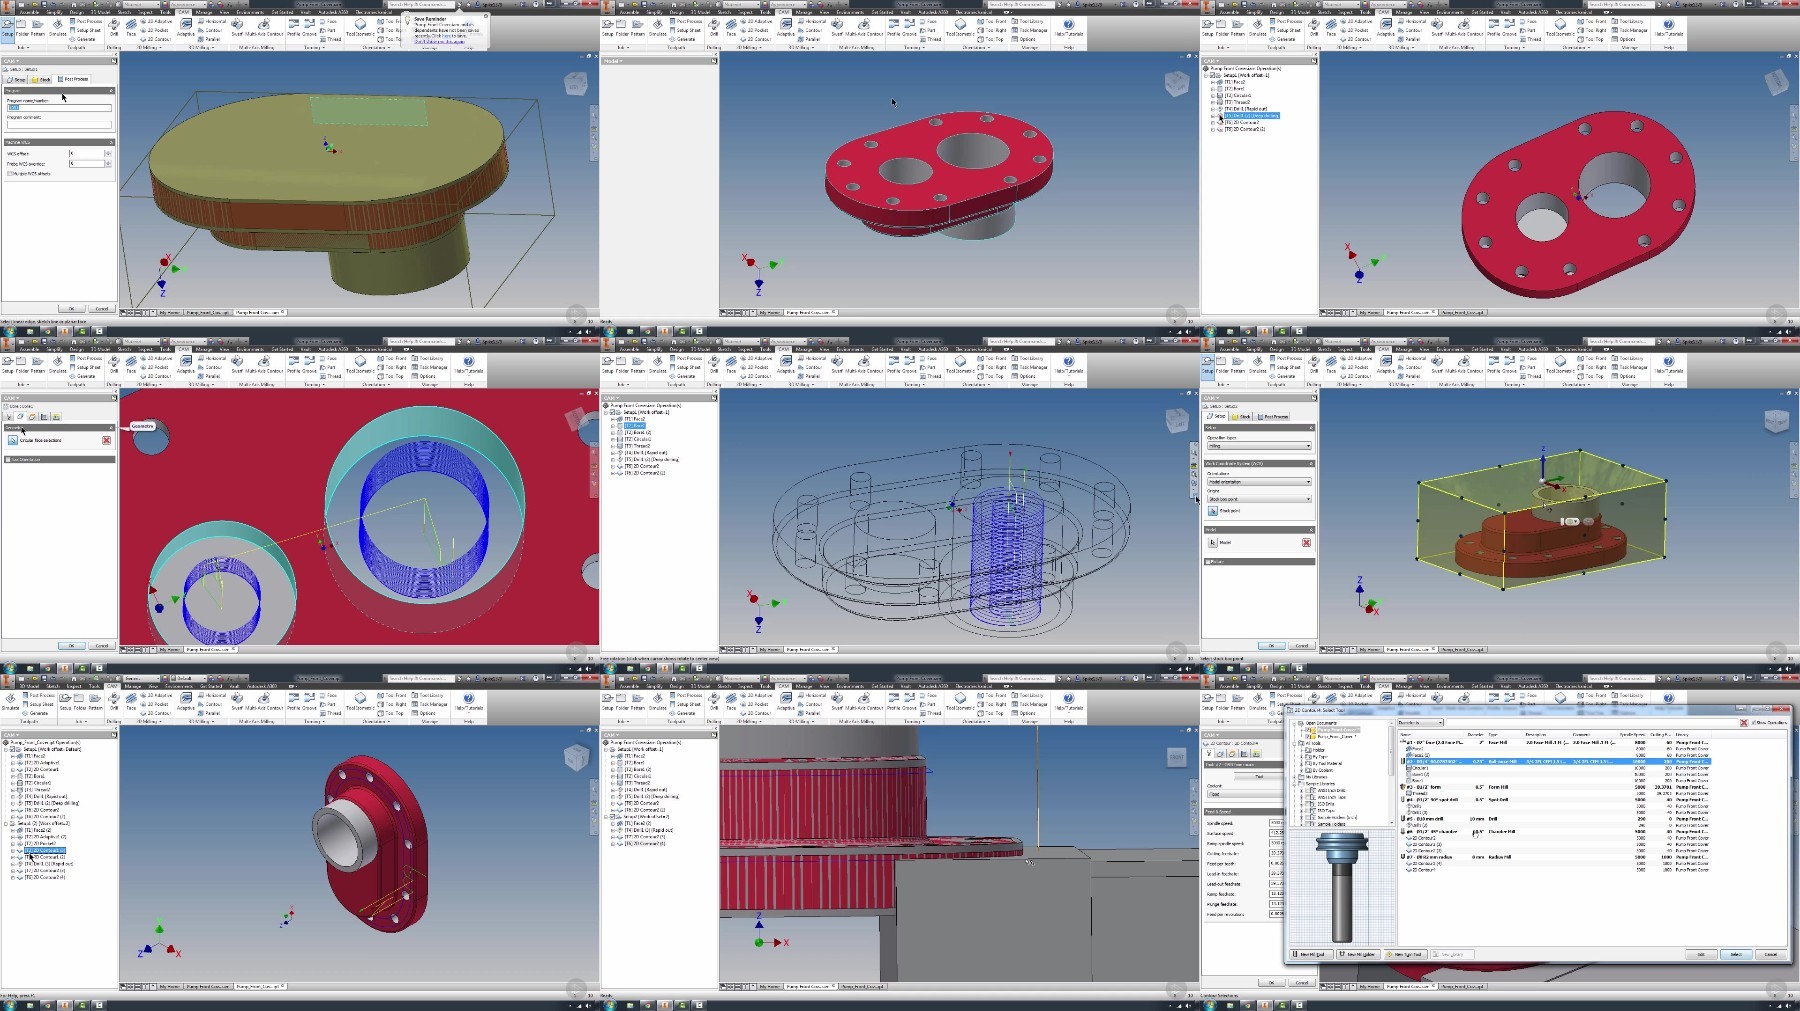The height and width of the screenshot is (1011, 1800).
Task: Open Manage ribbon tab in yellow stock-box frame
Action: coord(1403,349)
